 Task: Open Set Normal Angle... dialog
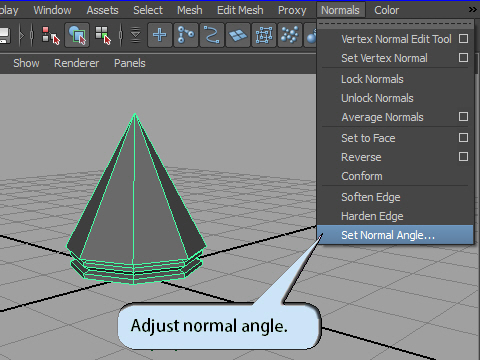click(x=395, y=235)
